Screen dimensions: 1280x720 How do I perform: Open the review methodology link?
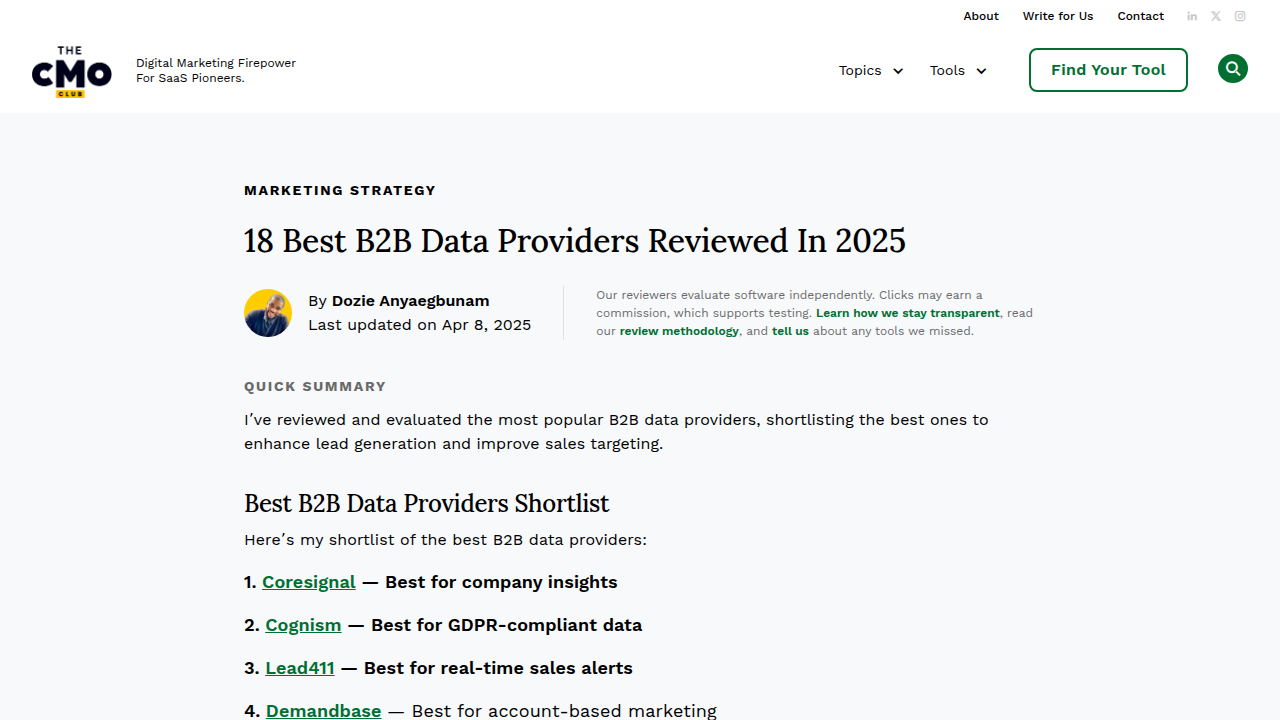pos(679,331)
